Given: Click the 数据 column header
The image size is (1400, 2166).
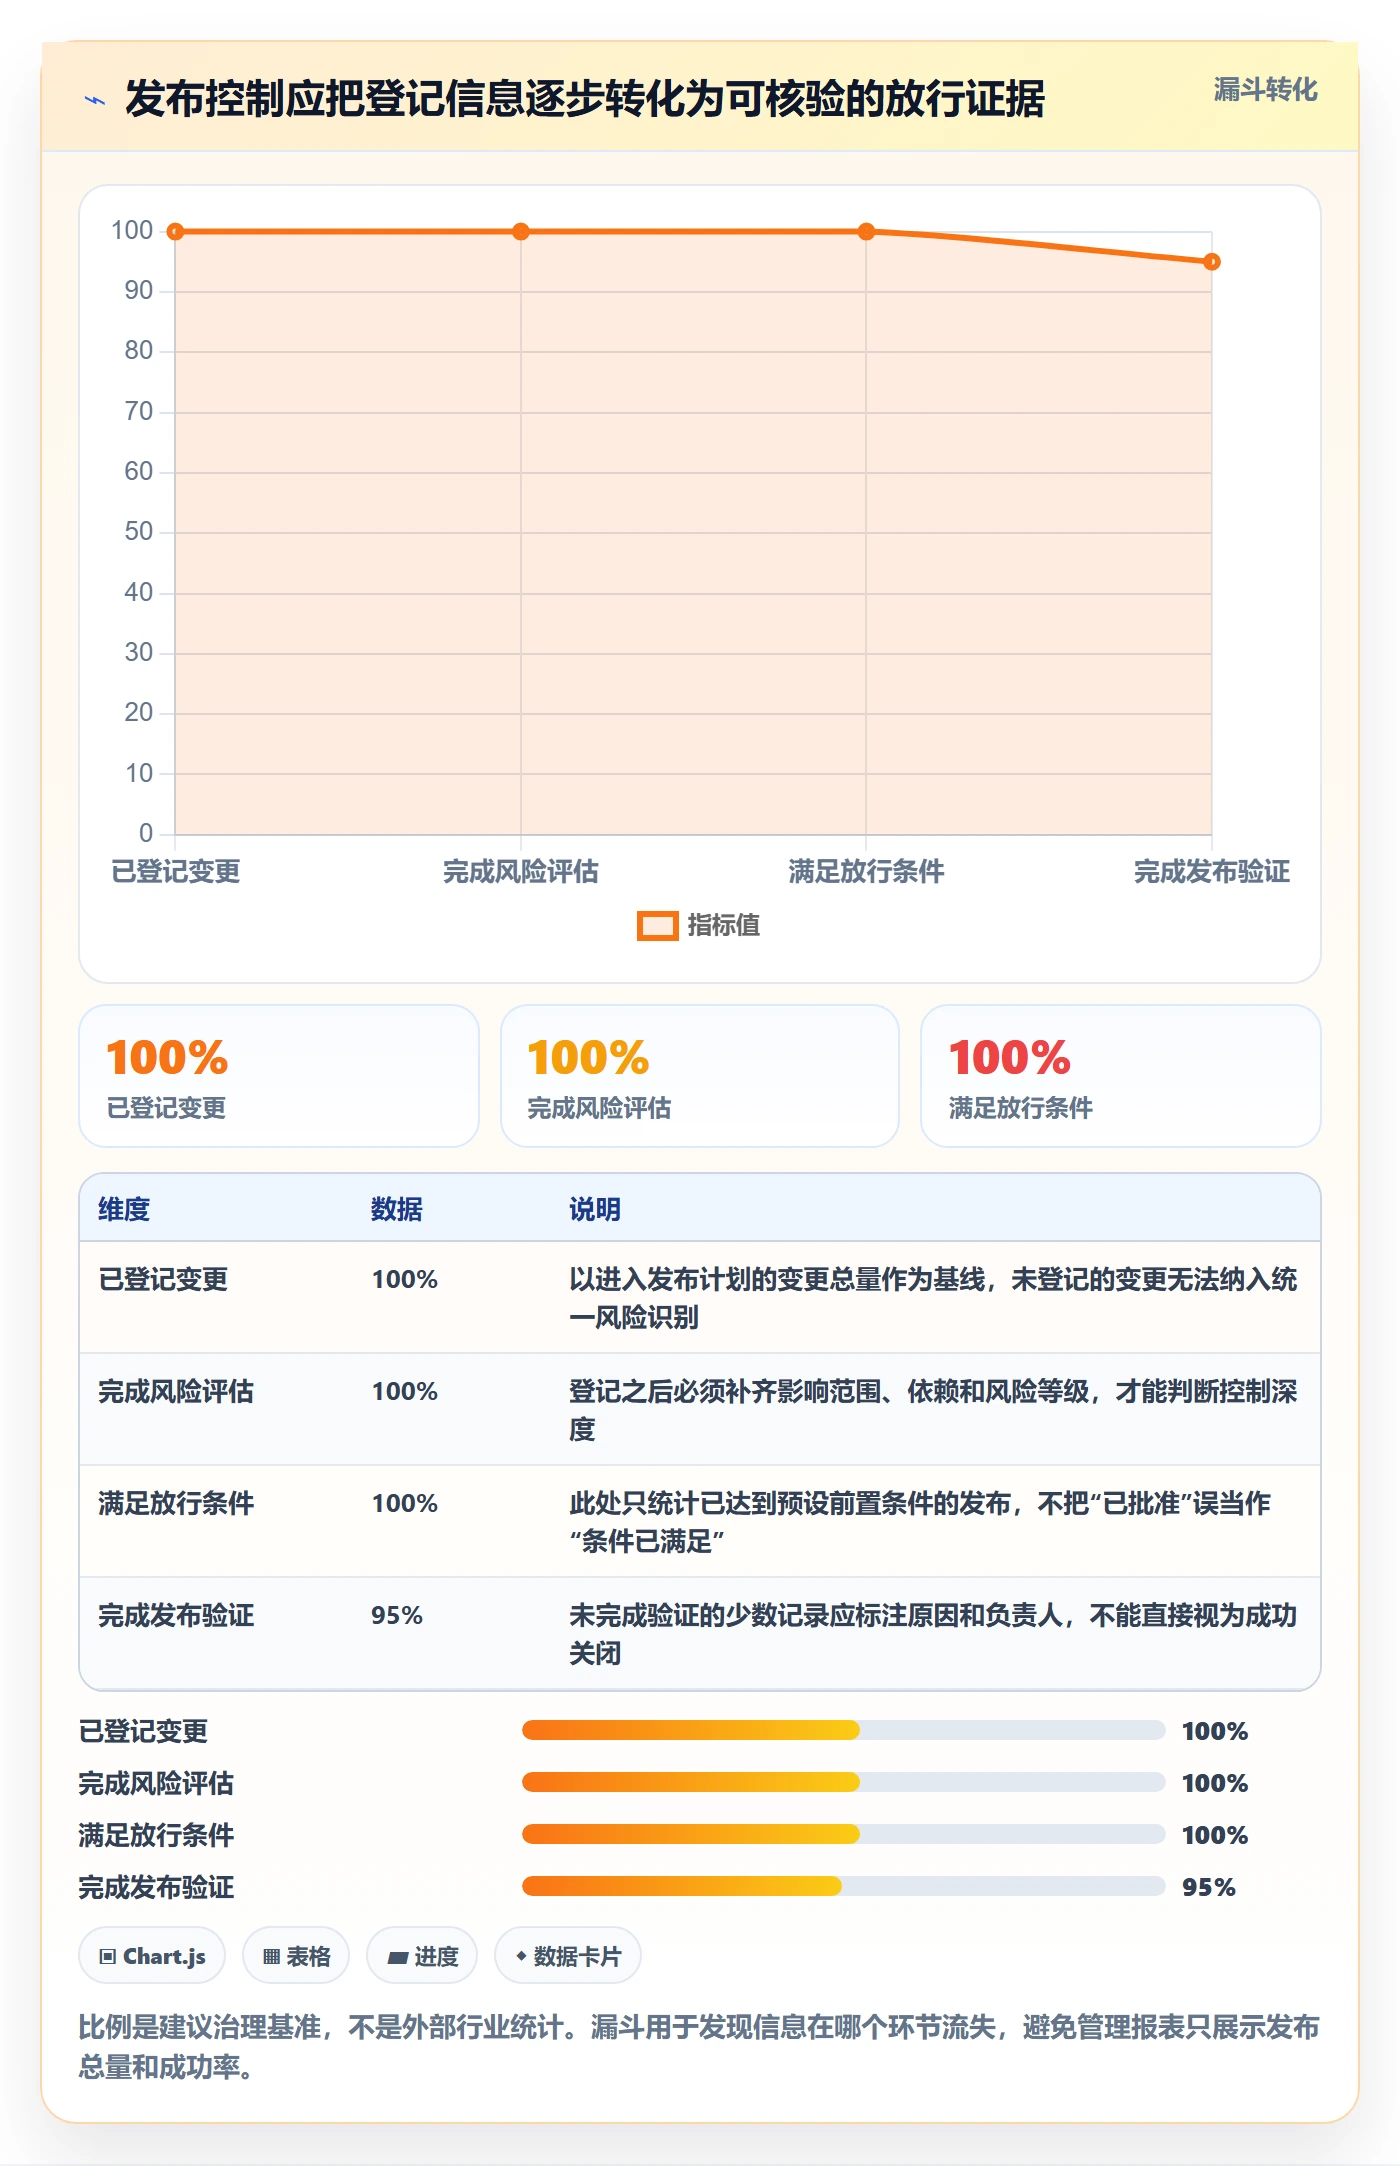Looking at the screenshot, I should 397,1209.
